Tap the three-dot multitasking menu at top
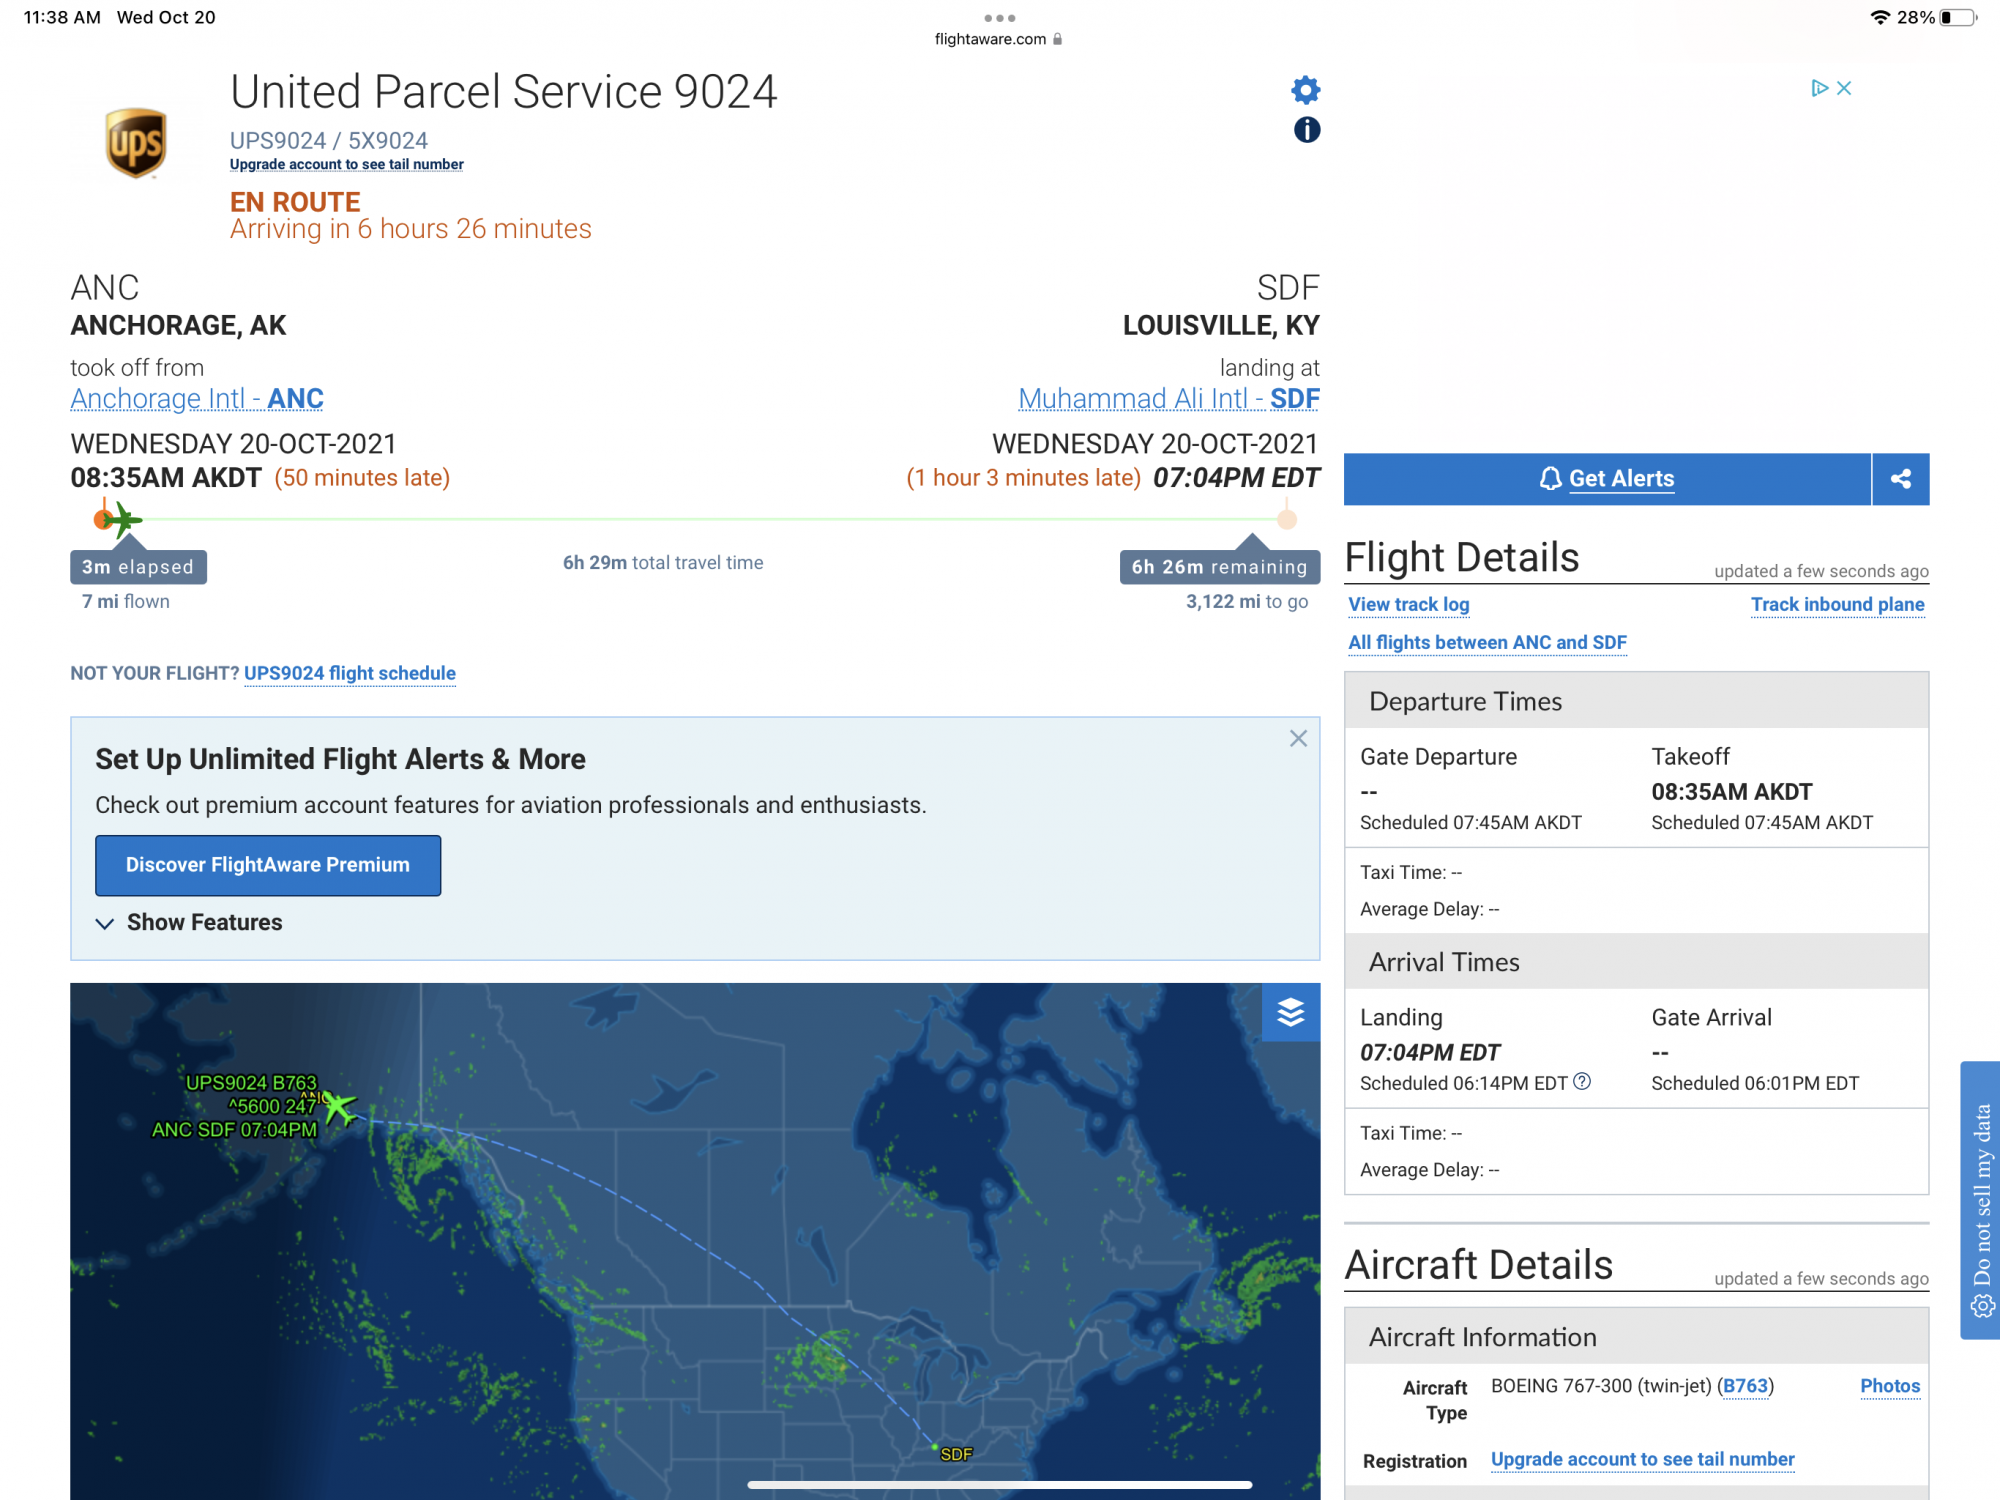2000x1500 pixels. (1000, 18)
